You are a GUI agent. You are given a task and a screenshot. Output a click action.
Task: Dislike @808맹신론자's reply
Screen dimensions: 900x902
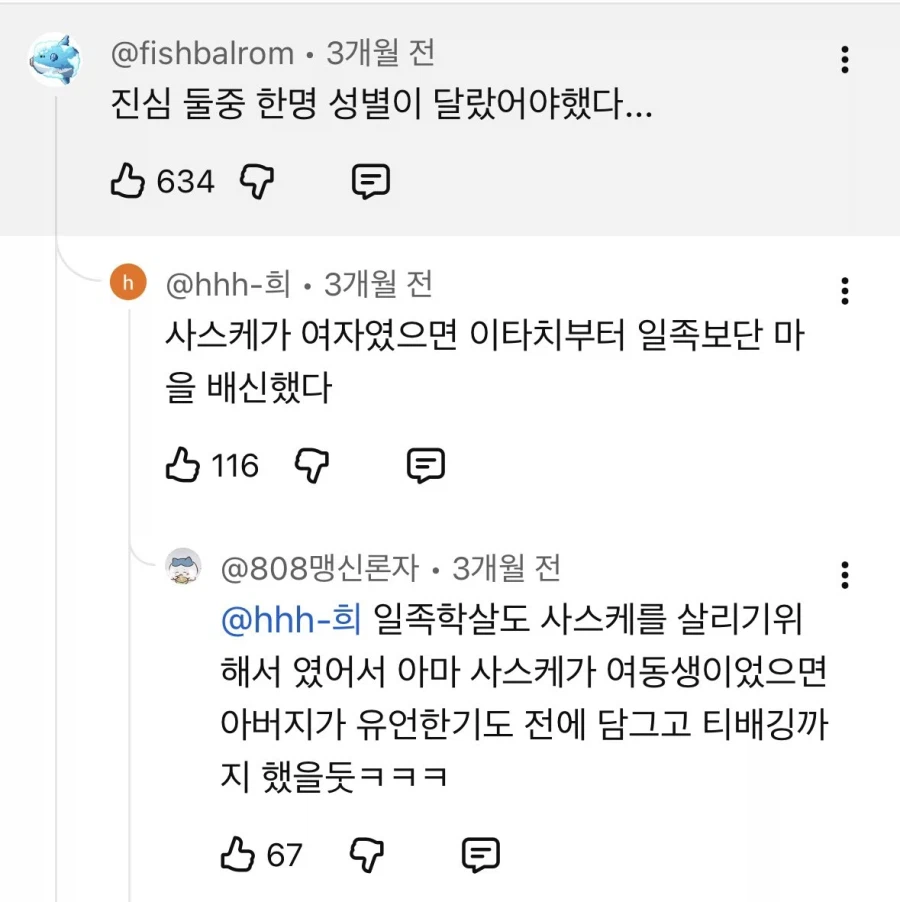point(368,854)
